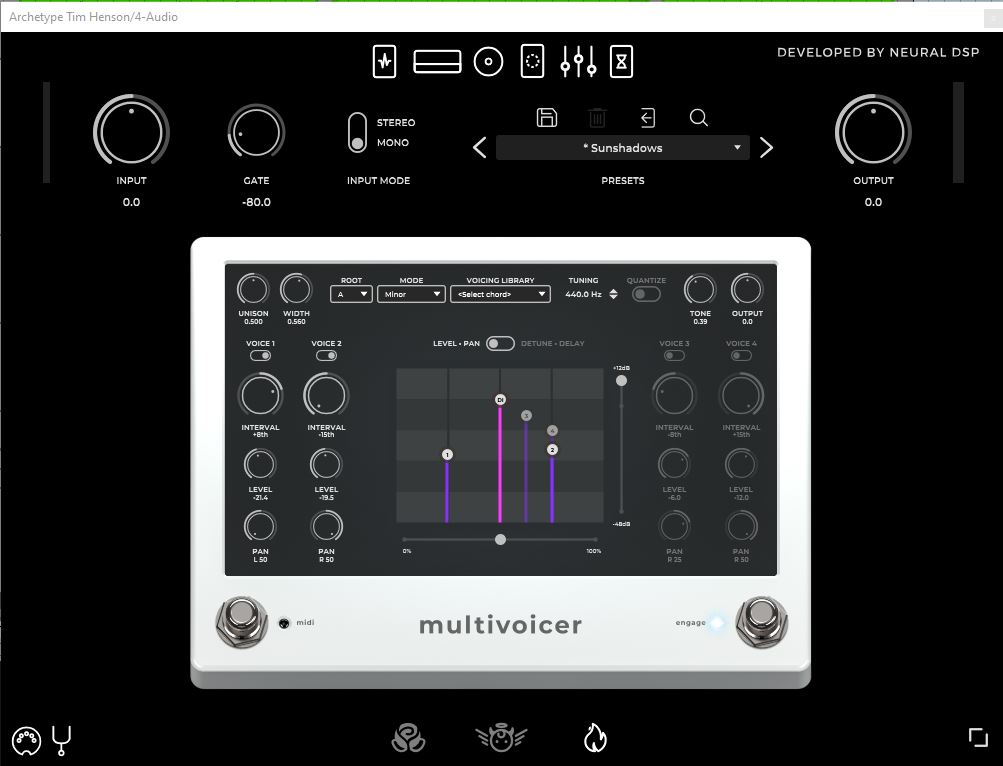Image resolution: width=1003 pixels, height=766 pixels.
Task: Open the equalizer sliders section icon
Action: click(x=578, y=62)
